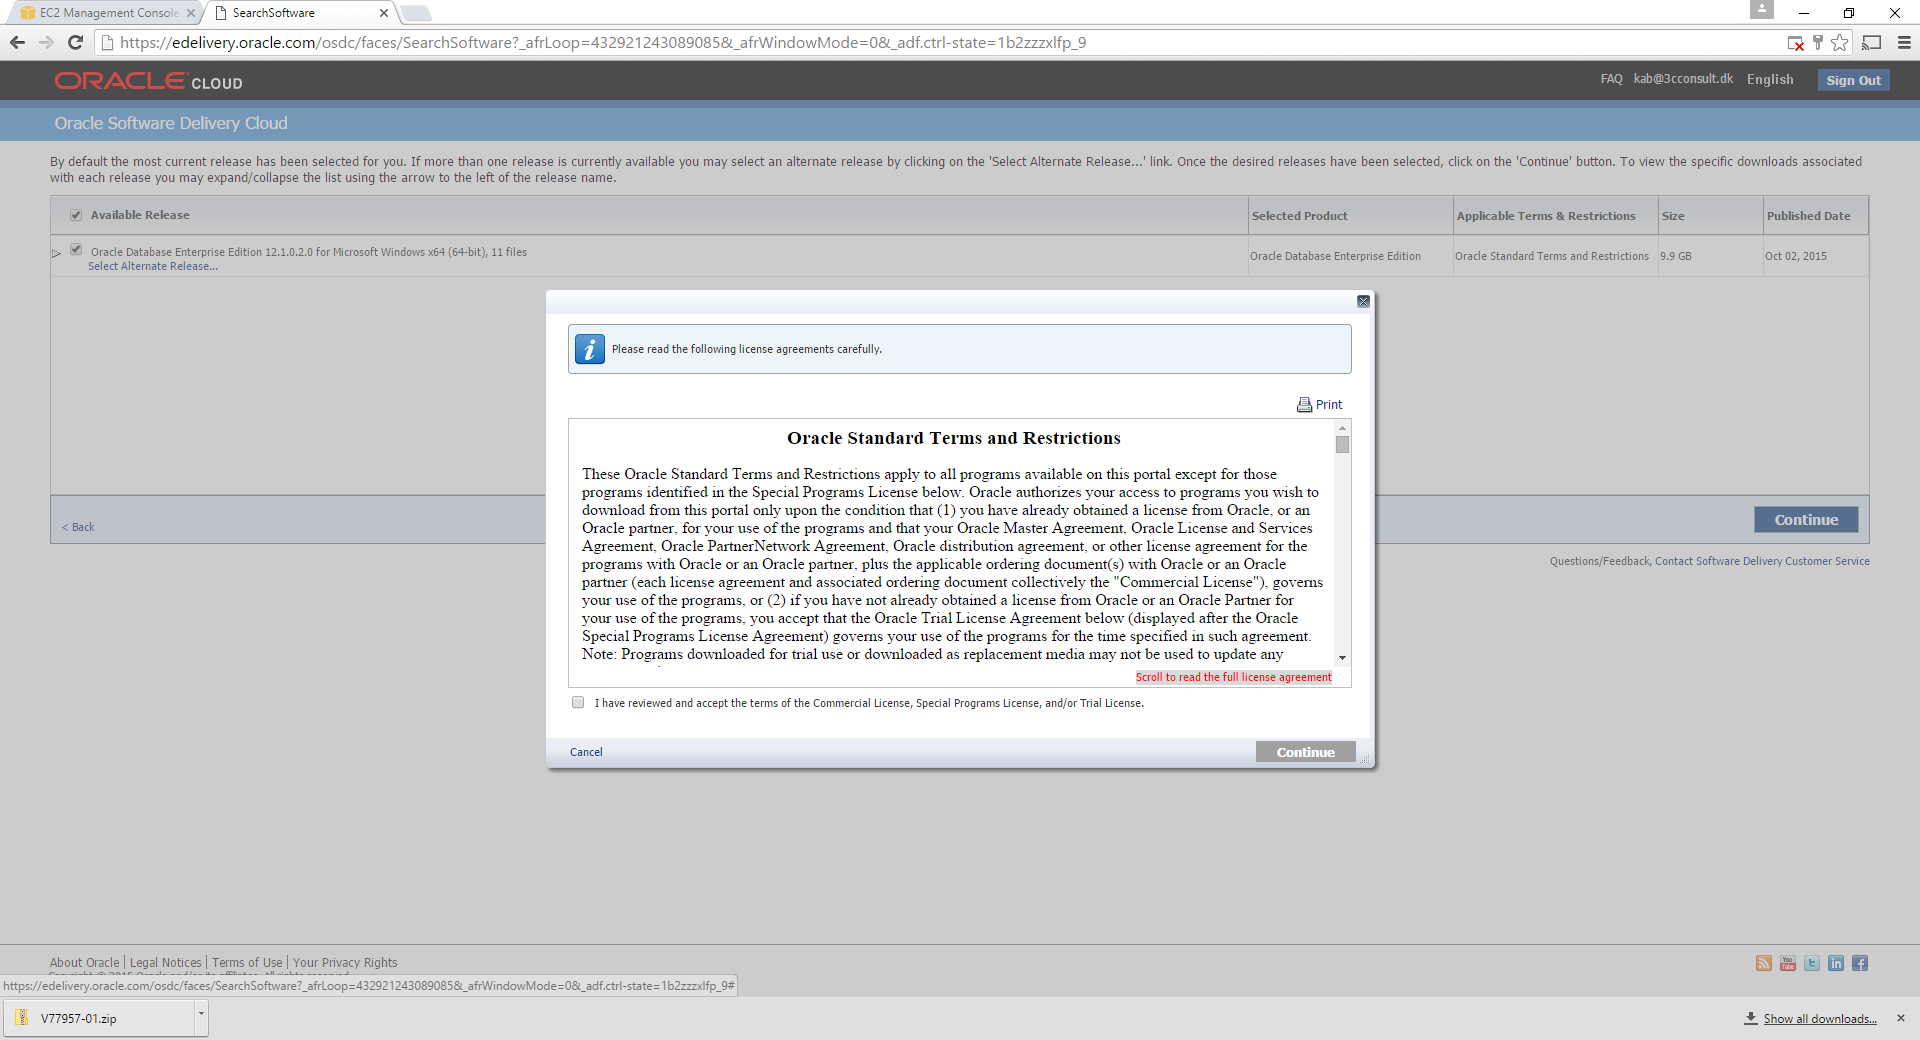This screenshot has width=1920, height=1040.
Task: Click the blue information icon
Action: click(590, 349)
